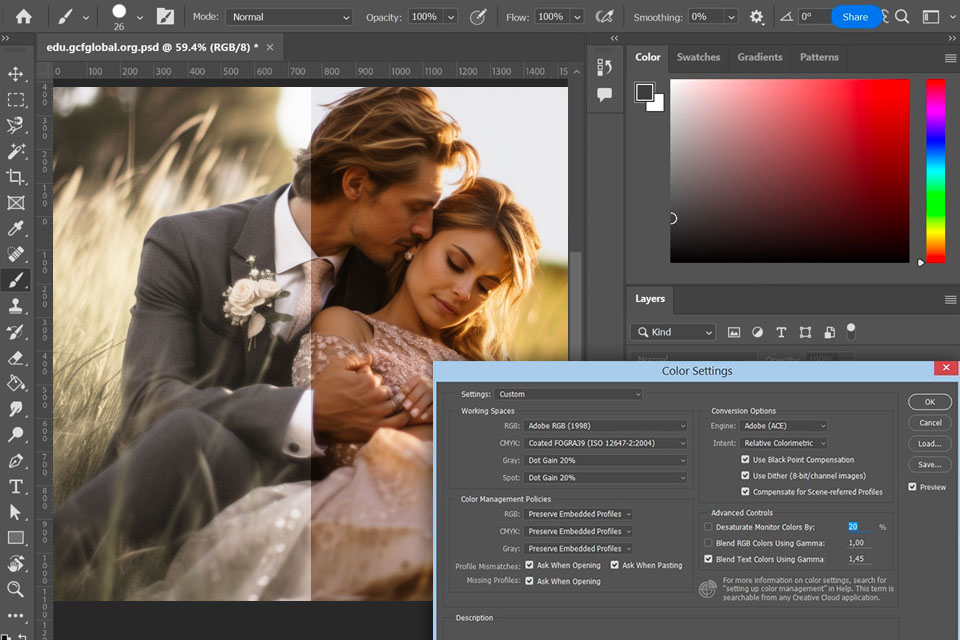Open the Comments panel icon
This screenshot has width=960, height=640.
604,94
